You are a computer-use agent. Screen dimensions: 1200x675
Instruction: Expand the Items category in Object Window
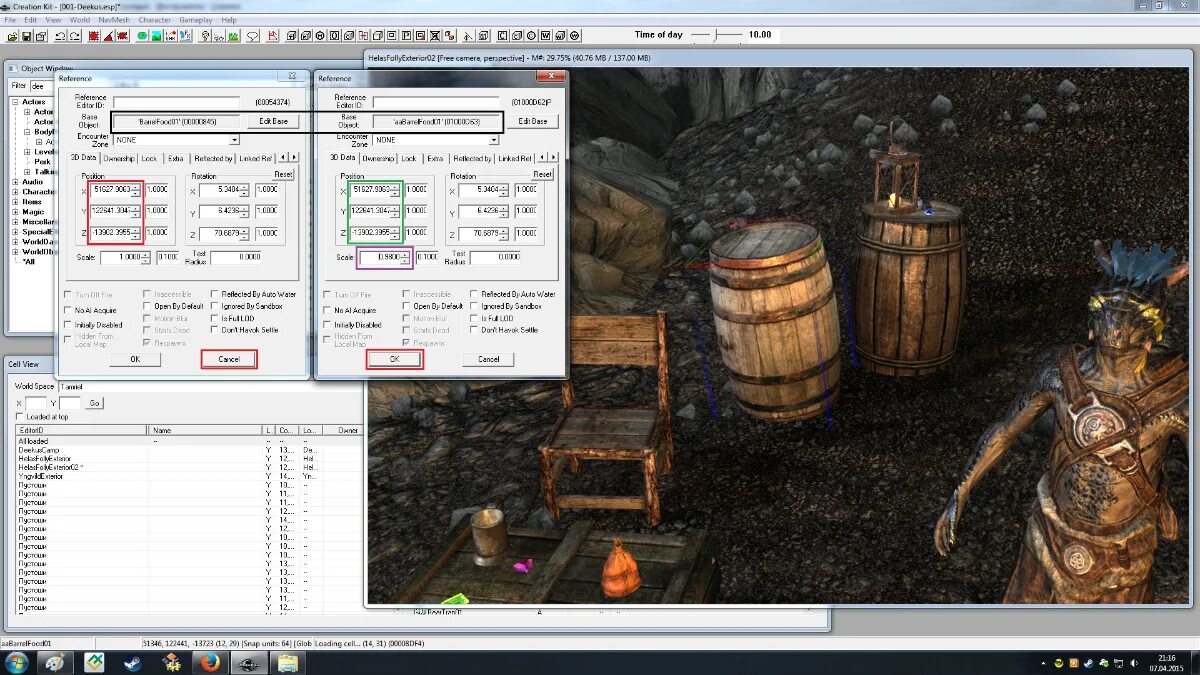click(16, 202)
